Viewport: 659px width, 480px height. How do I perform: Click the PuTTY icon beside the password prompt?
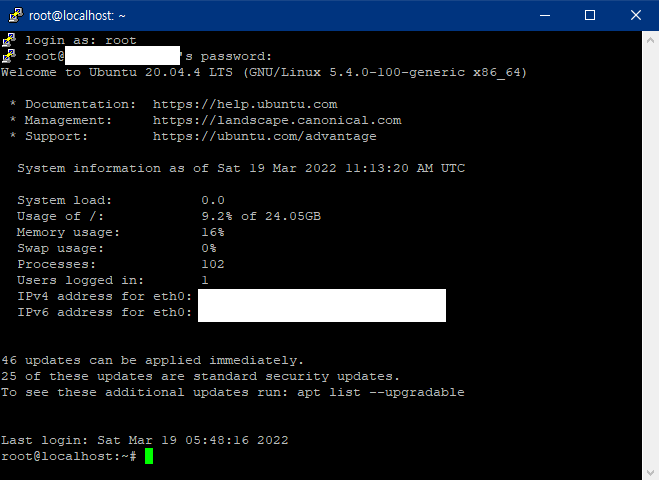click(9, 56)
